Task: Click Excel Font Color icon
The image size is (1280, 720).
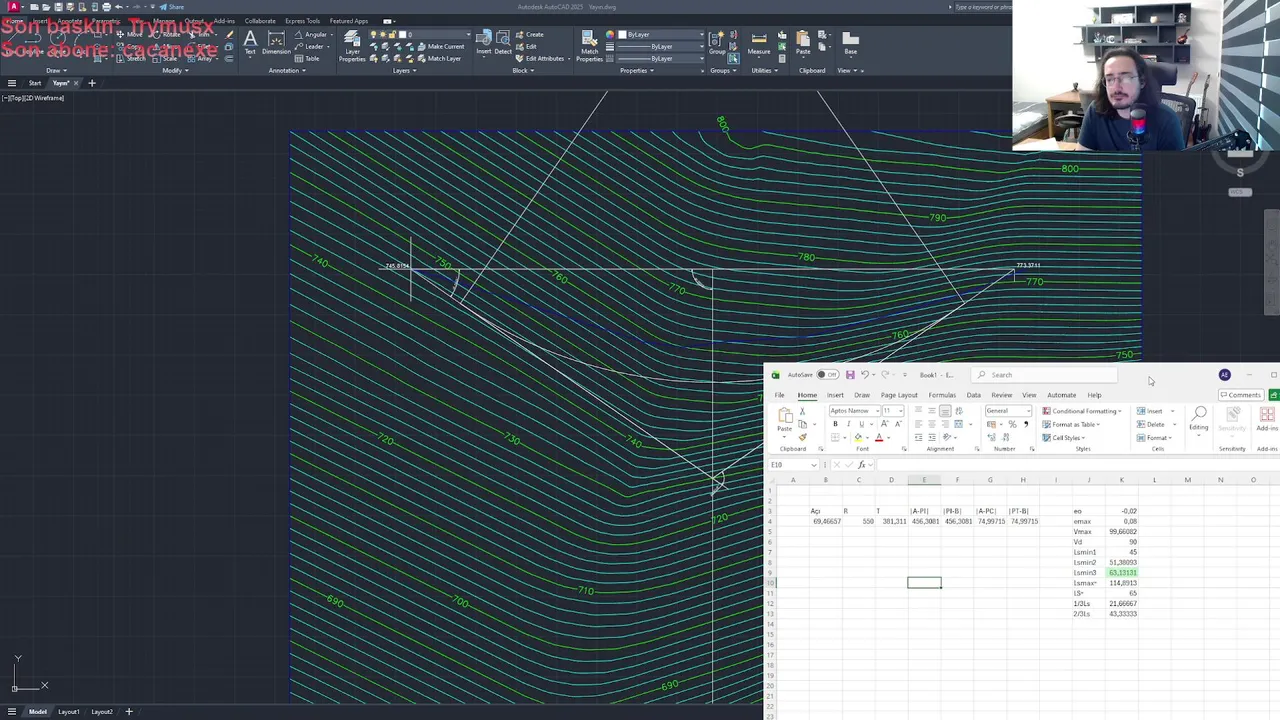Action: 879,437
